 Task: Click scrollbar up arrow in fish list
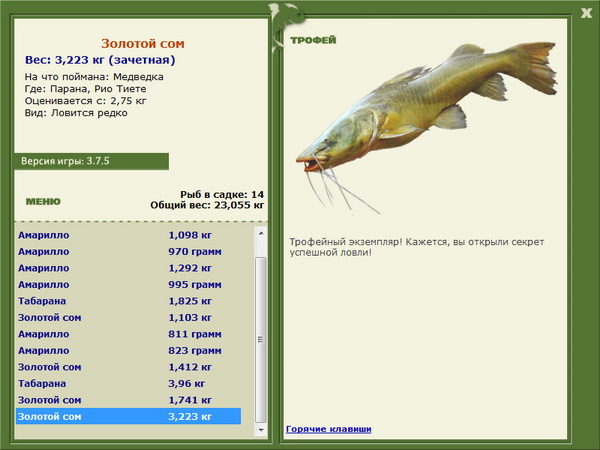tap(261, 233)
